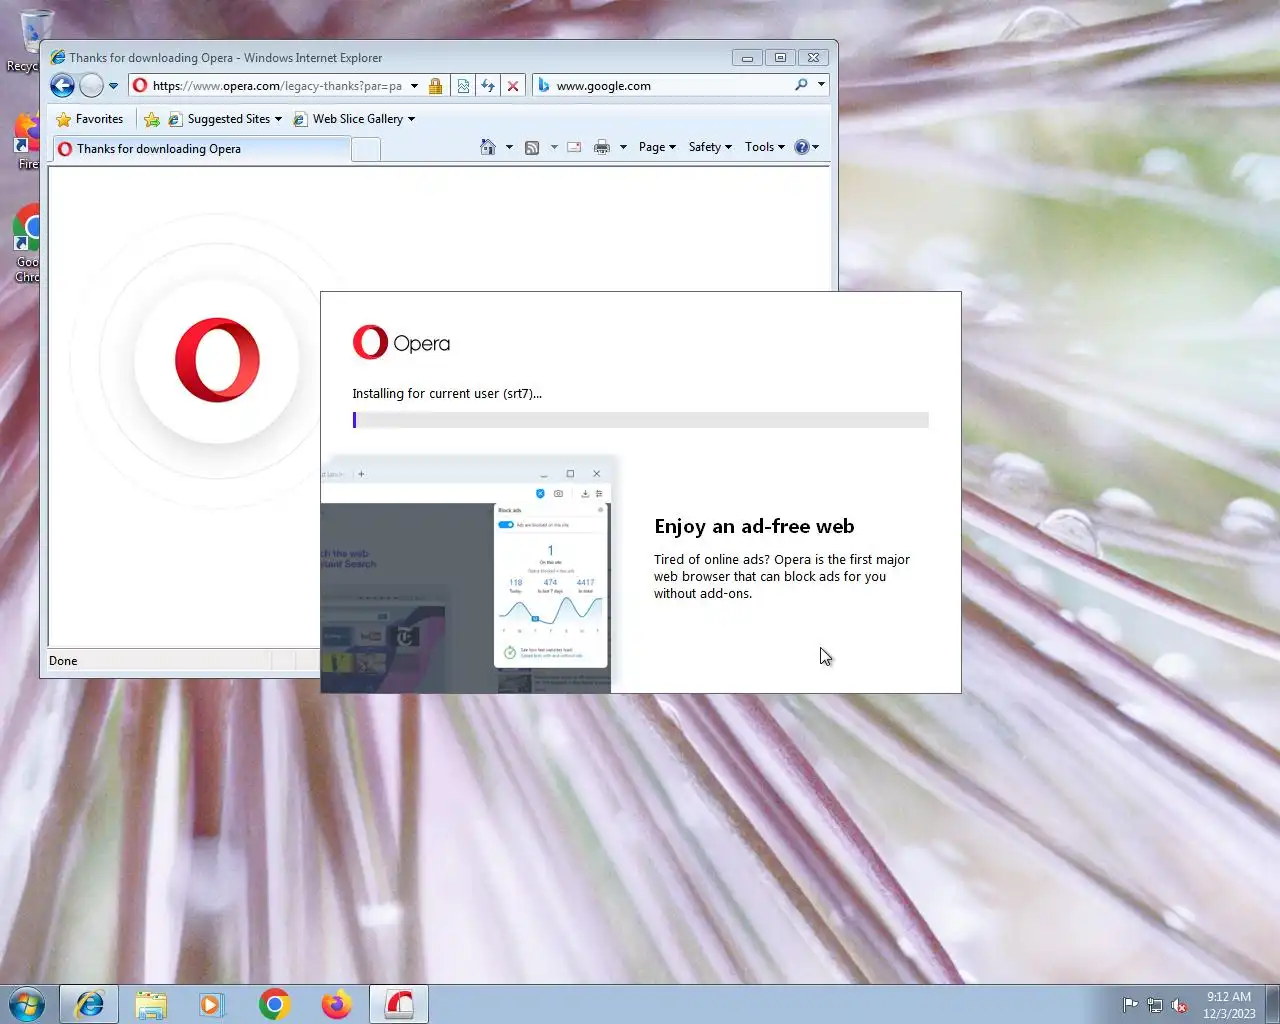This screenshot has width=1280, height=1024.
Task: Close the Internet Explorer window
Action: 814,58
